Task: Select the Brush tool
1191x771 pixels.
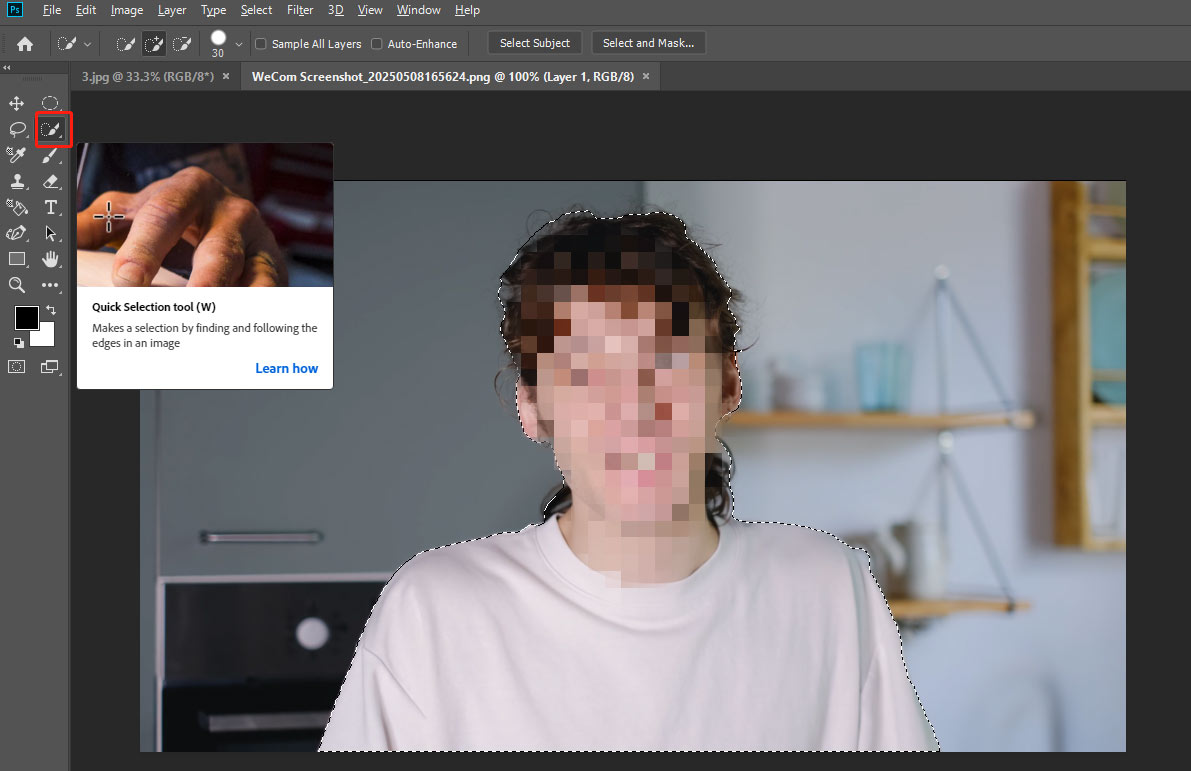Action: (x=50, y=155)
